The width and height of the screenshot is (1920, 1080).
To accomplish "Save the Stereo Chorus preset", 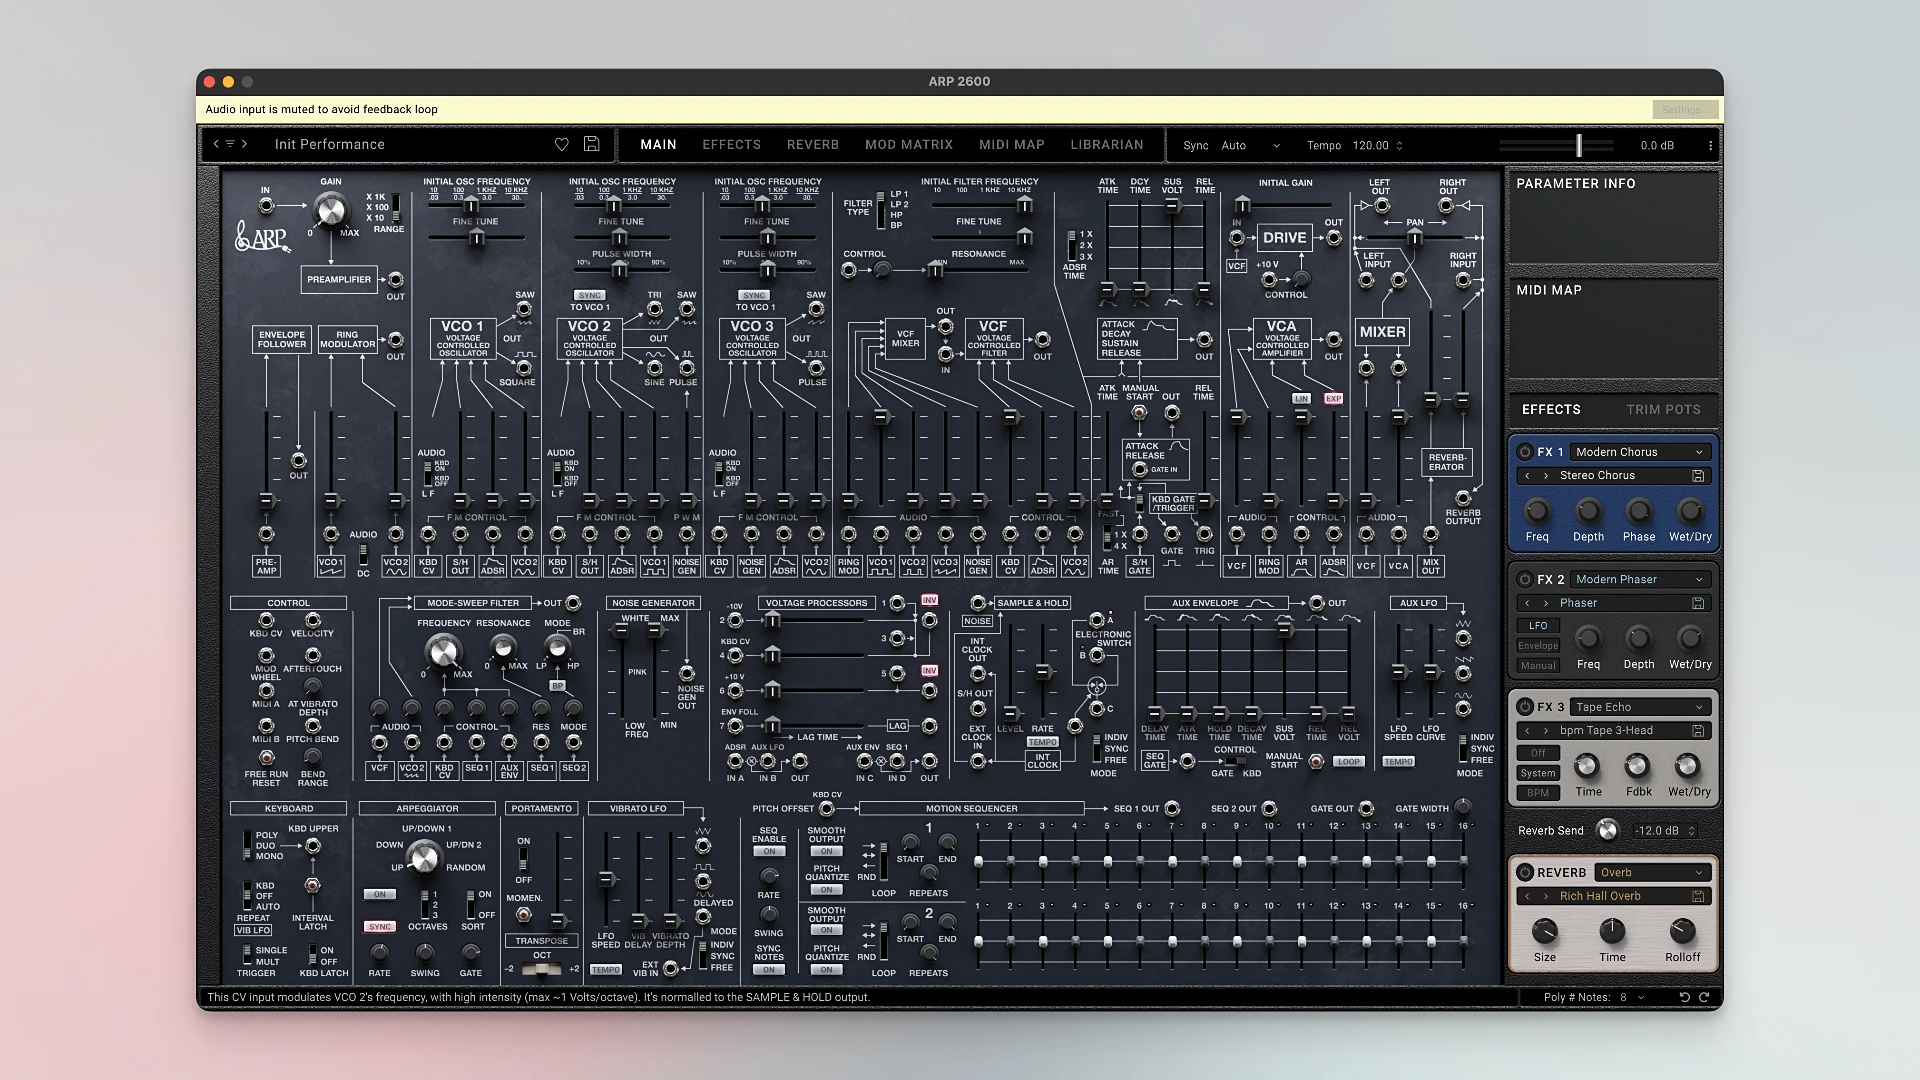I will point(1698,476).
